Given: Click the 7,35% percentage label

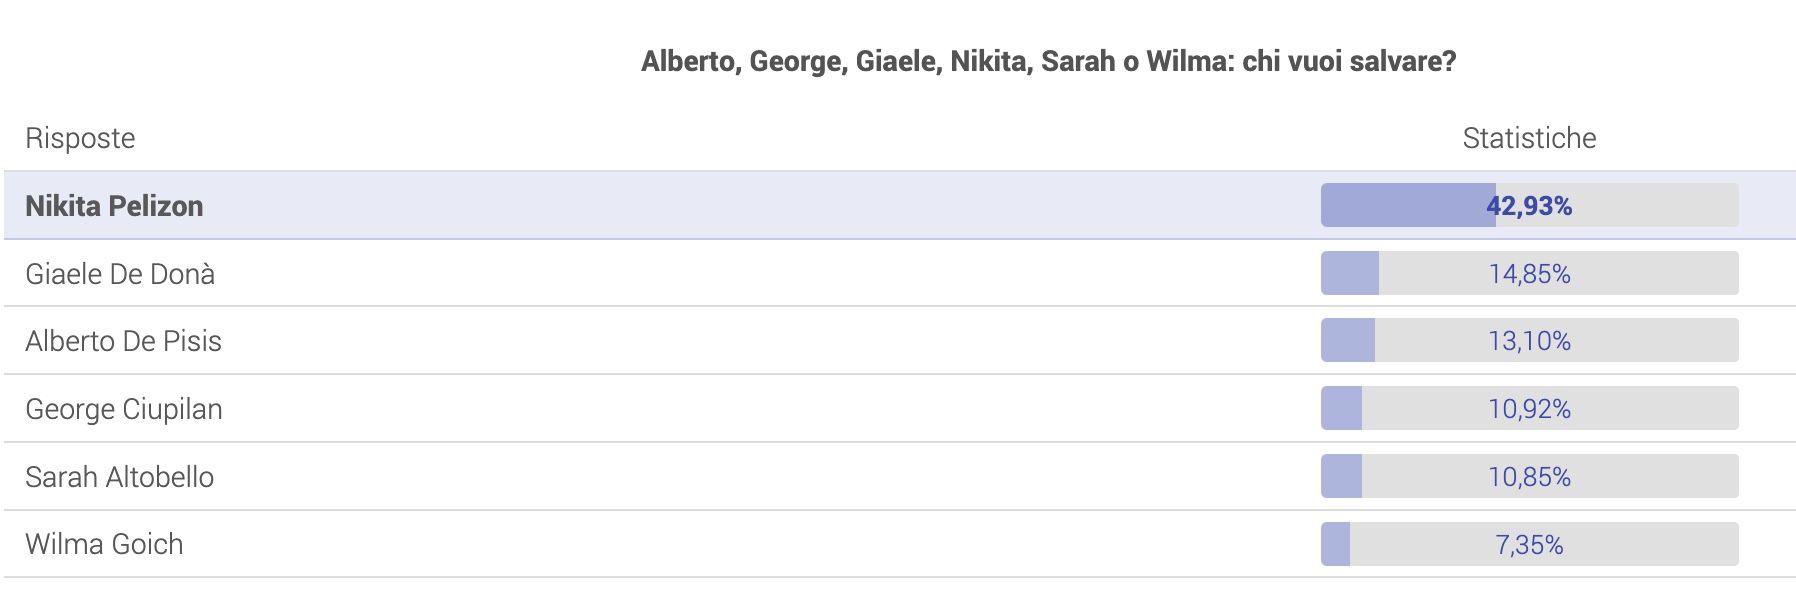Looking at the screenshot, I should (x=1529, y=545).
